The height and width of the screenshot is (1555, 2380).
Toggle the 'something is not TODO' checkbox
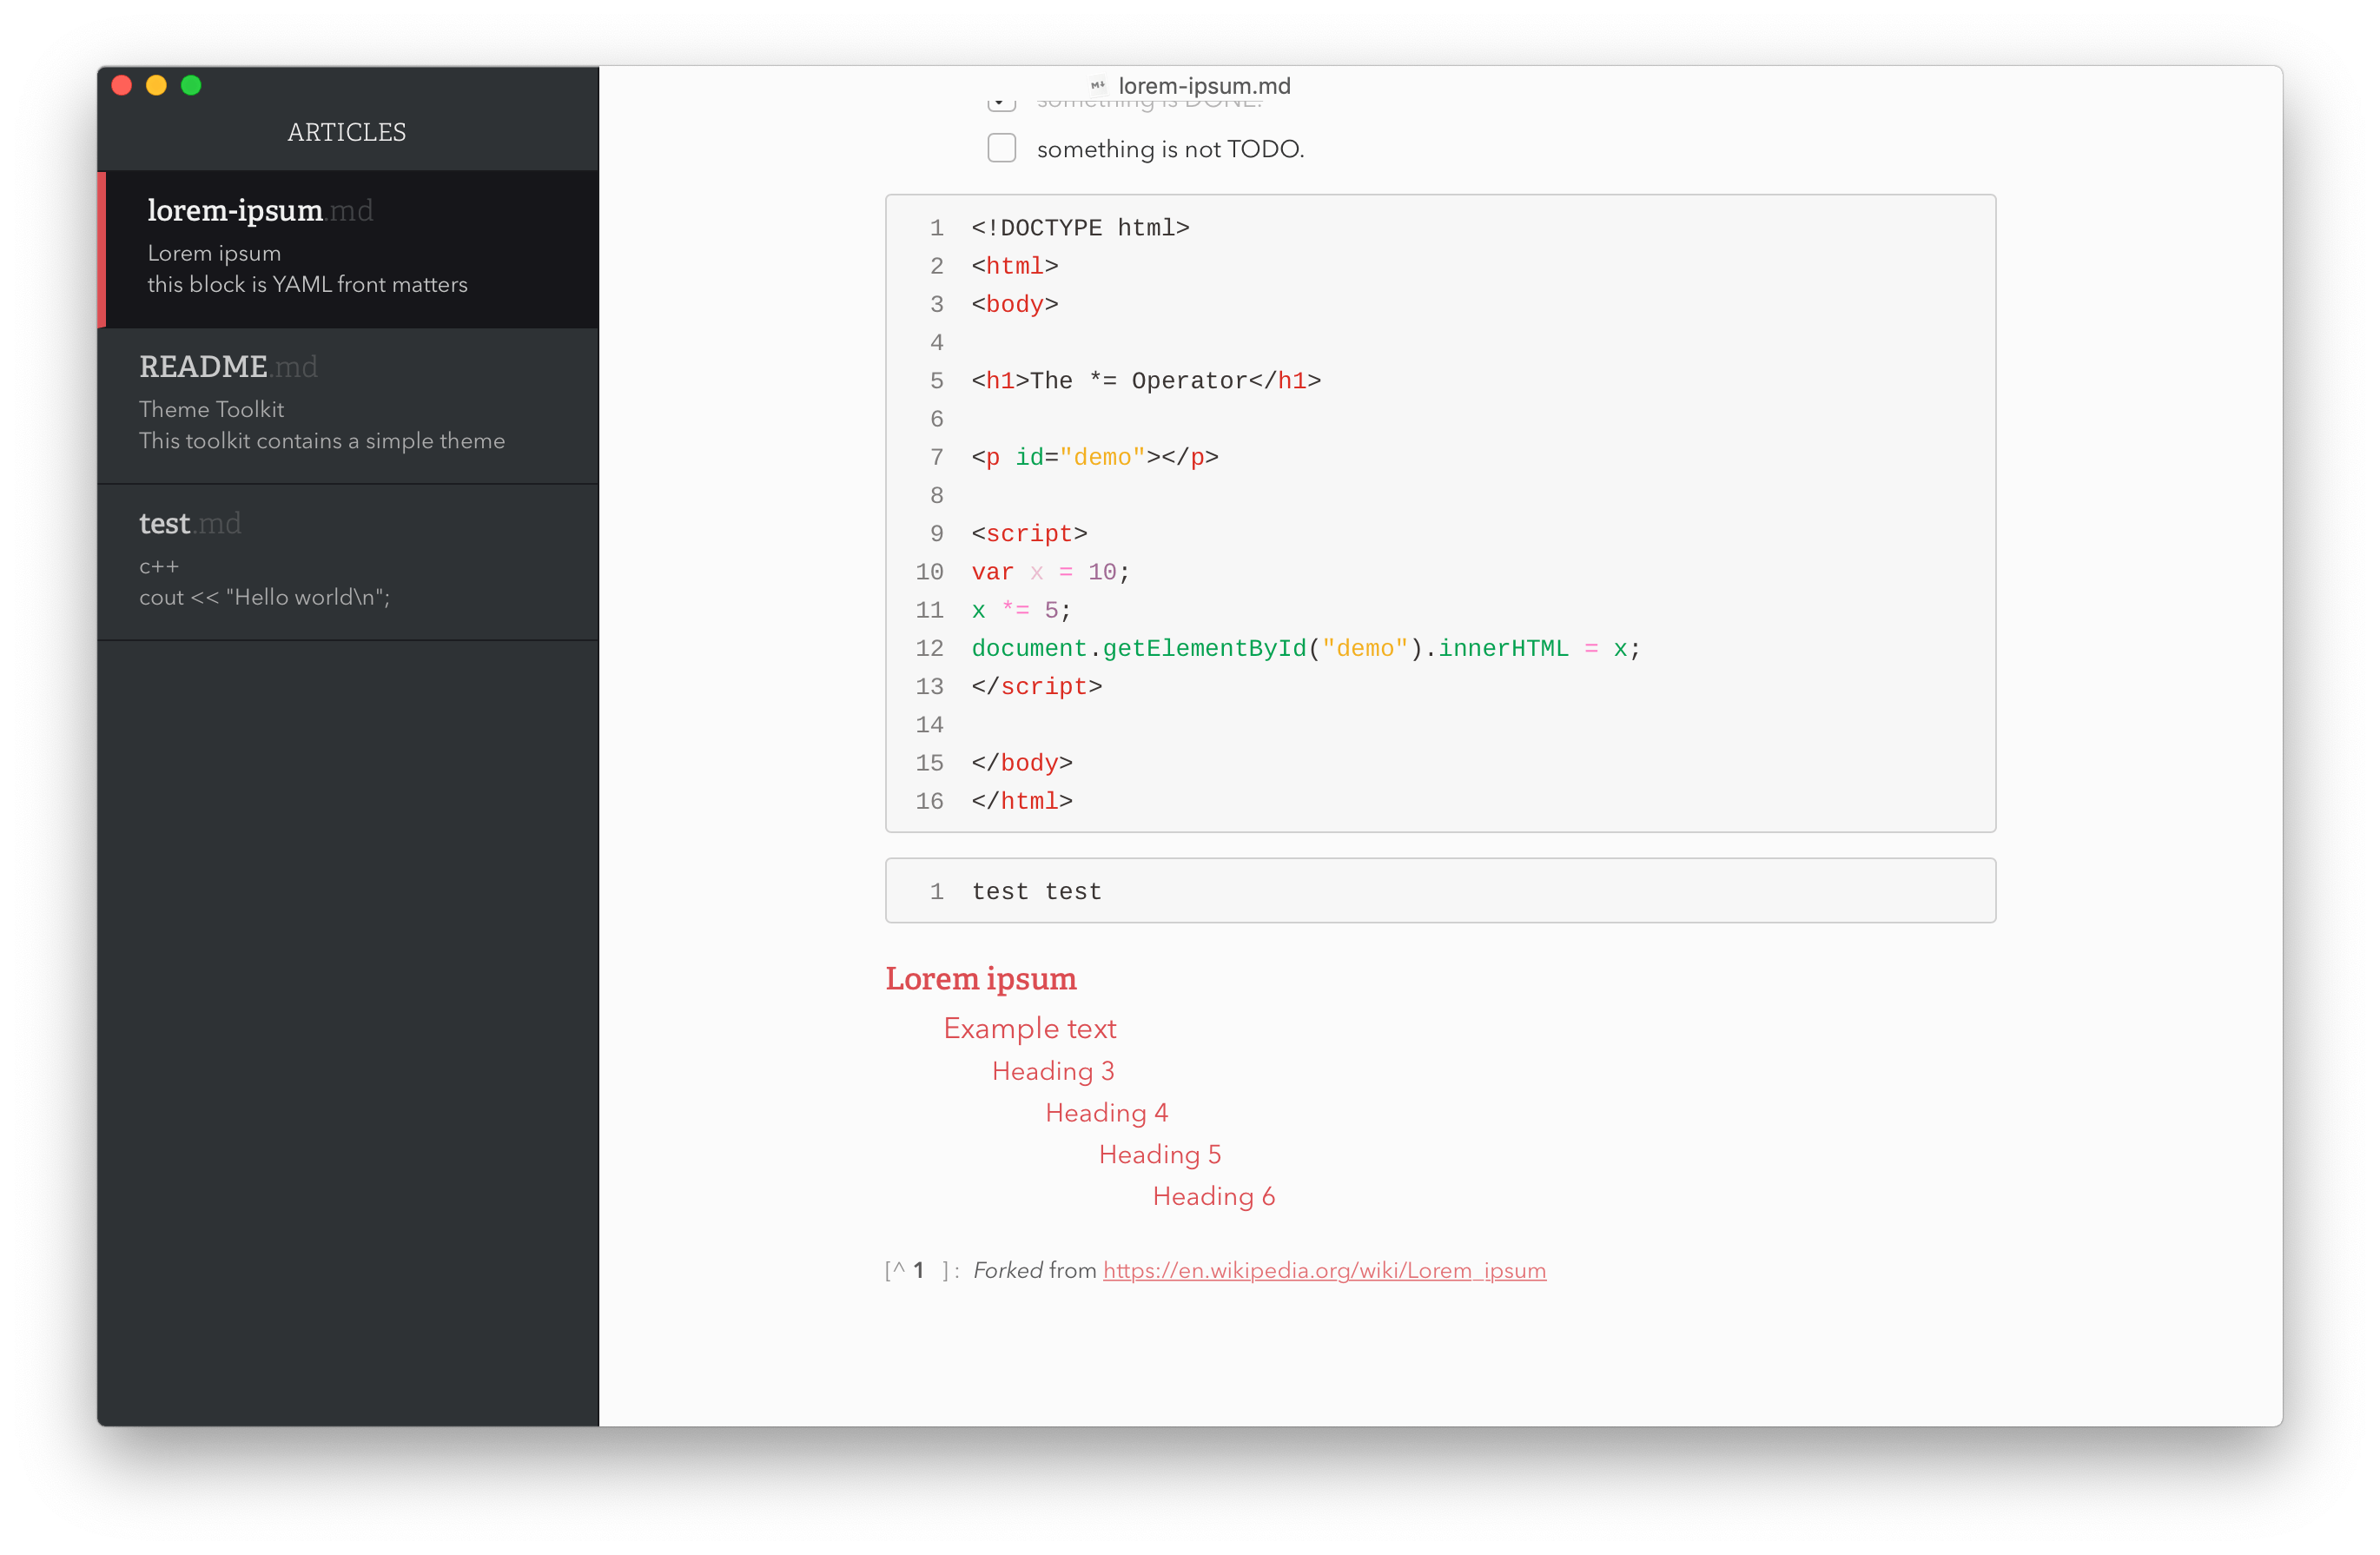1001,148
